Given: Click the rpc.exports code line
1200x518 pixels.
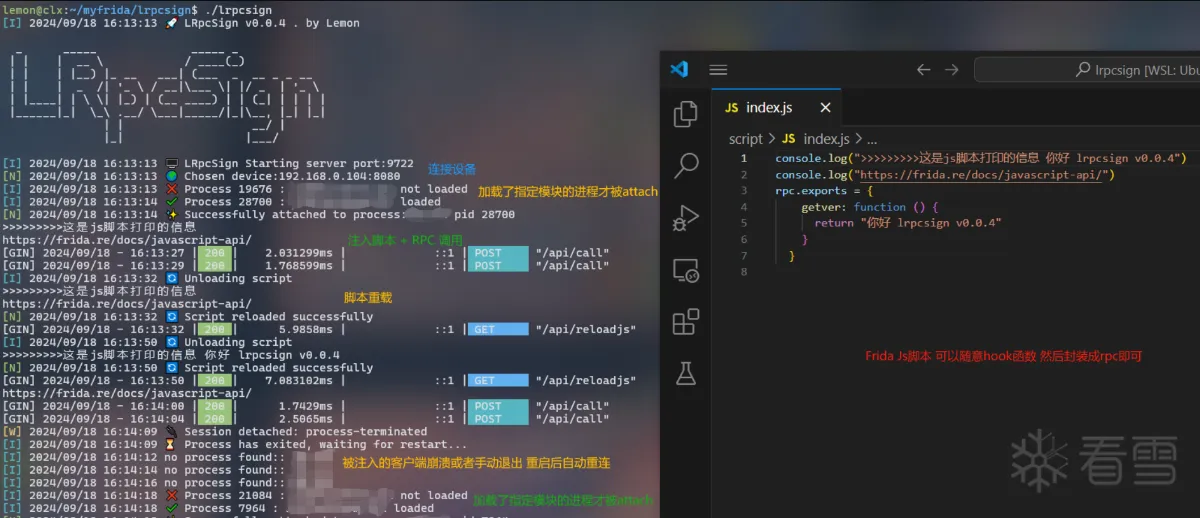Looking at the screenshot, I should 825,191.
